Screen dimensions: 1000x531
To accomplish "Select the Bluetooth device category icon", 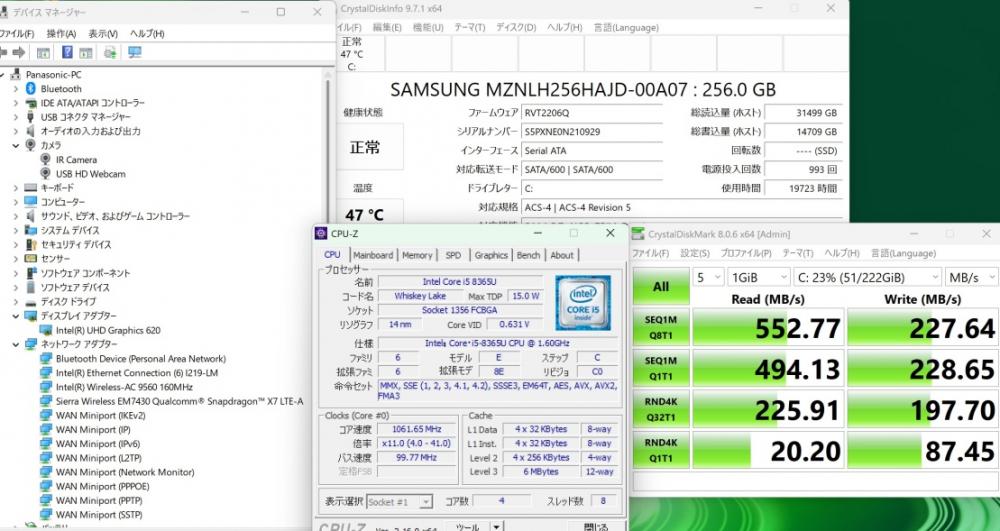I will point(31,89).
